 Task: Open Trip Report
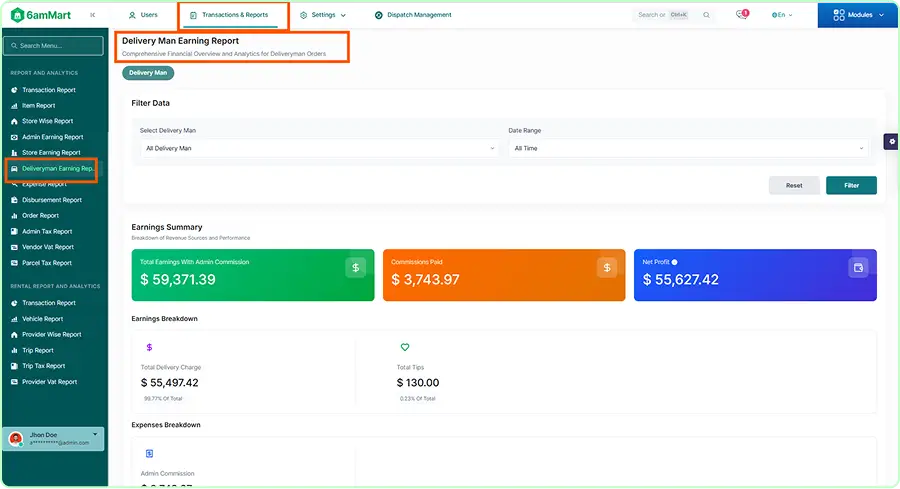[x=37, y=351]
